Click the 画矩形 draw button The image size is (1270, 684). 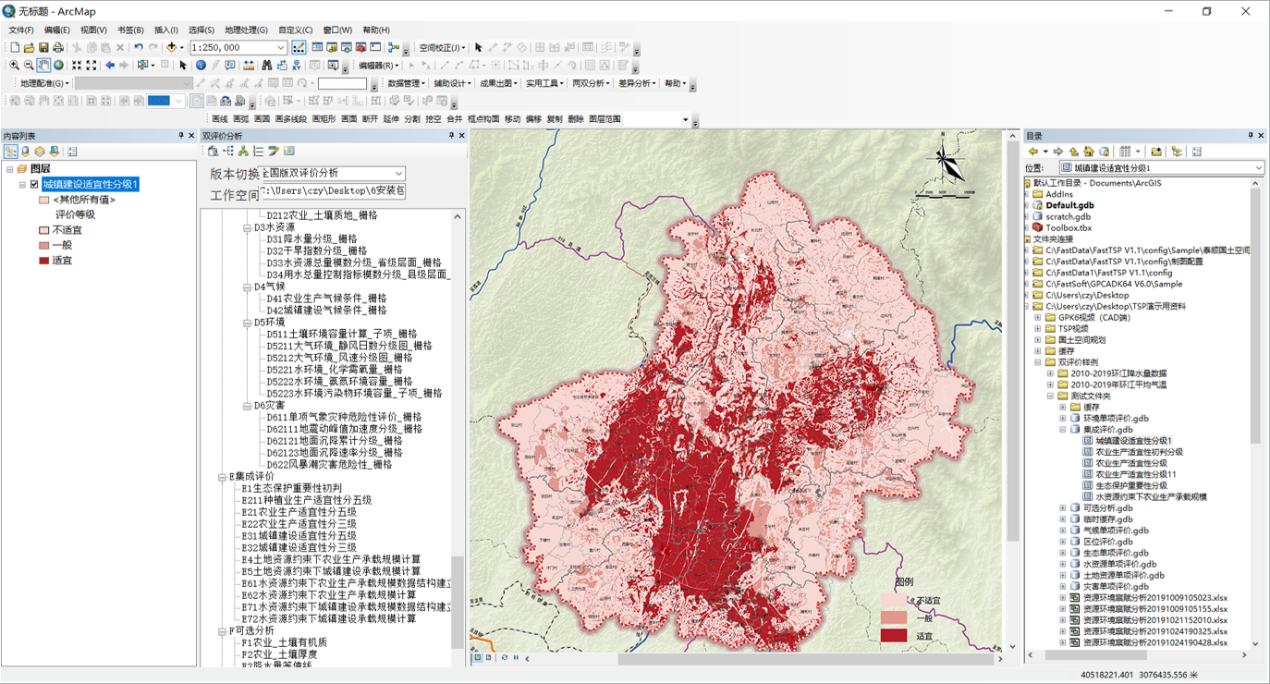click(x=323, y=118)
